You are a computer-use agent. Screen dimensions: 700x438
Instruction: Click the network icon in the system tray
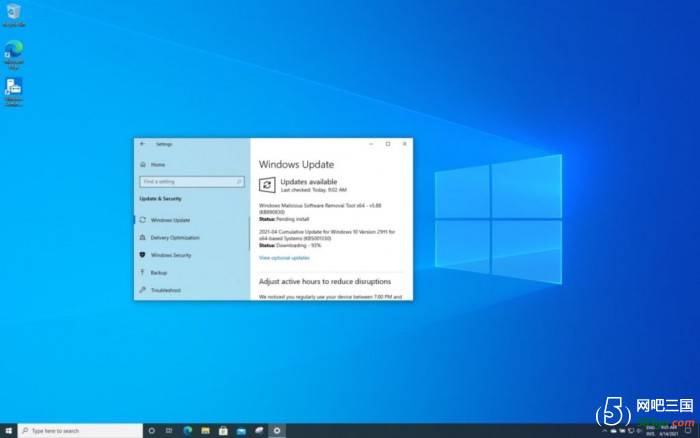pyautogui.click(x=631, y=431)
